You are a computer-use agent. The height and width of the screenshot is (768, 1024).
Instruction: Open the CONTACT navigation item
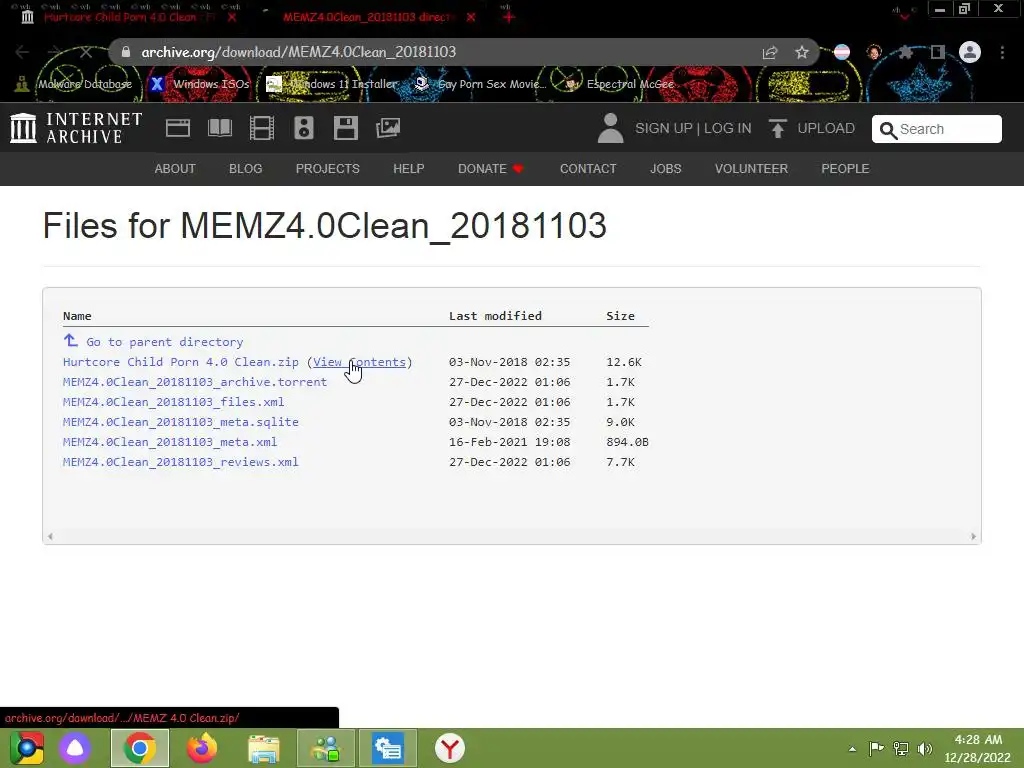click(x=588, y=168)
